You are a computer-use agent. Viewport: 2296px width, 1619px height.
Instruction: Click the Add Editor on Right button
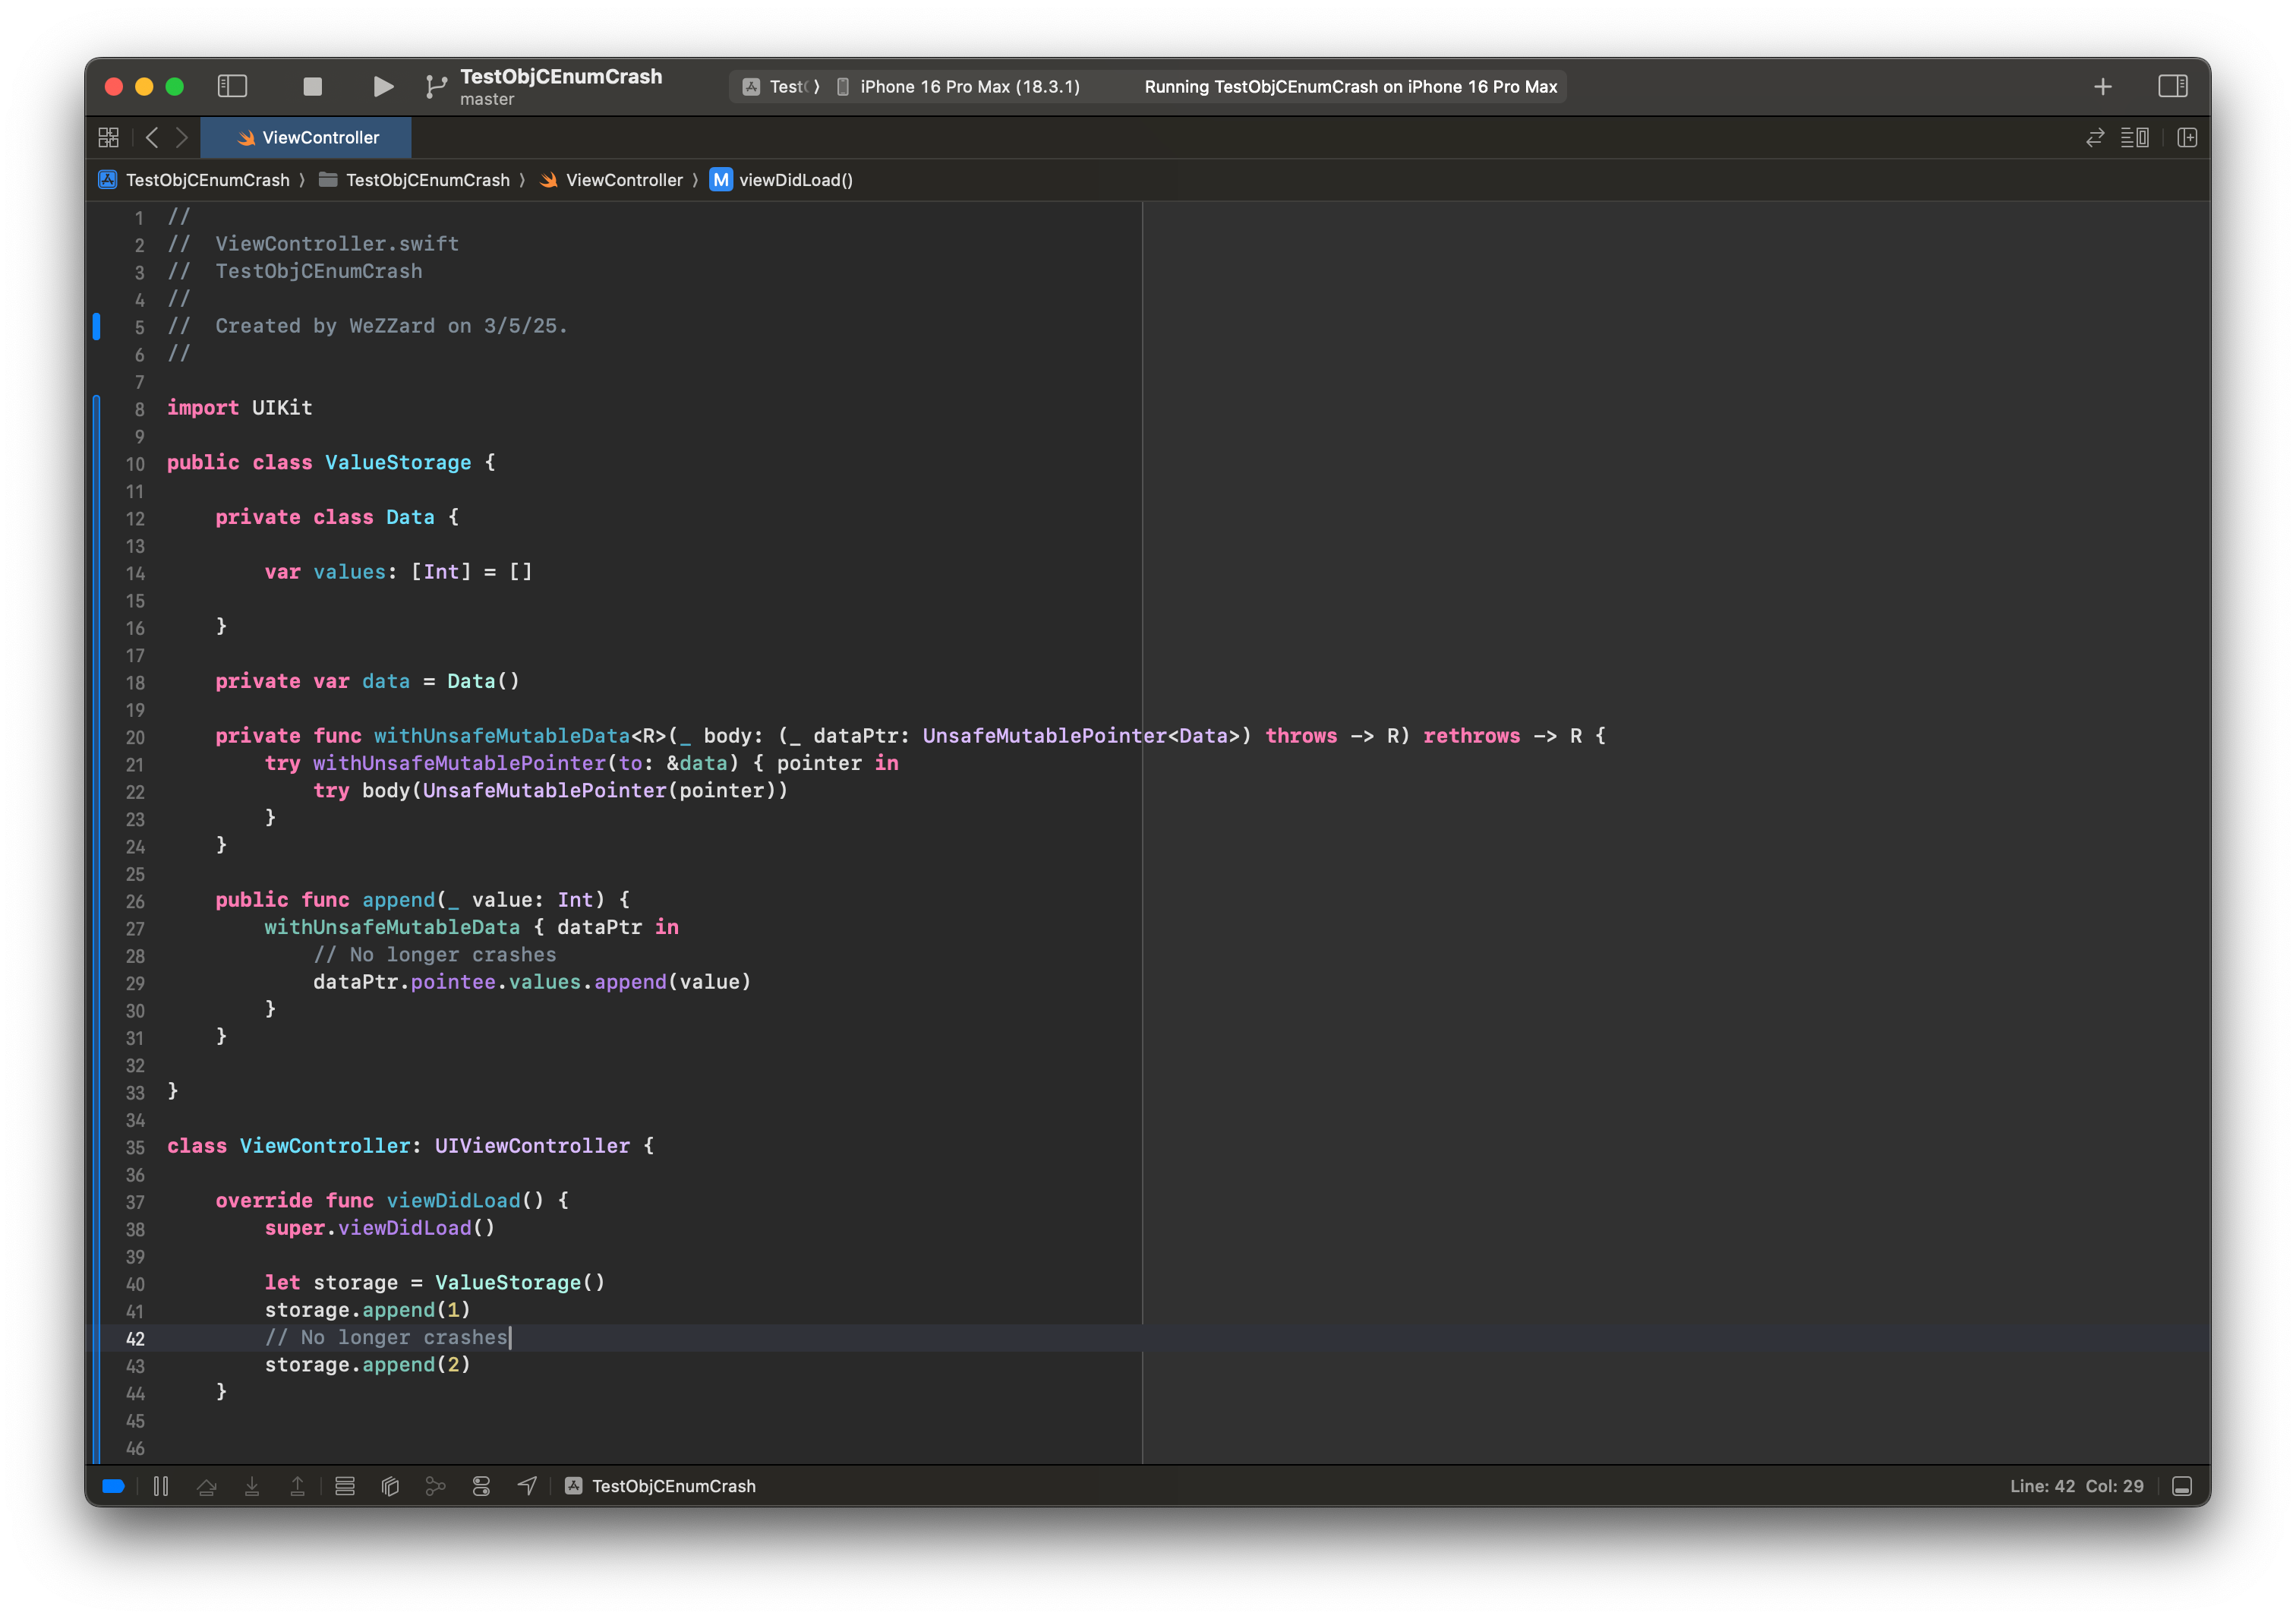2187,137
